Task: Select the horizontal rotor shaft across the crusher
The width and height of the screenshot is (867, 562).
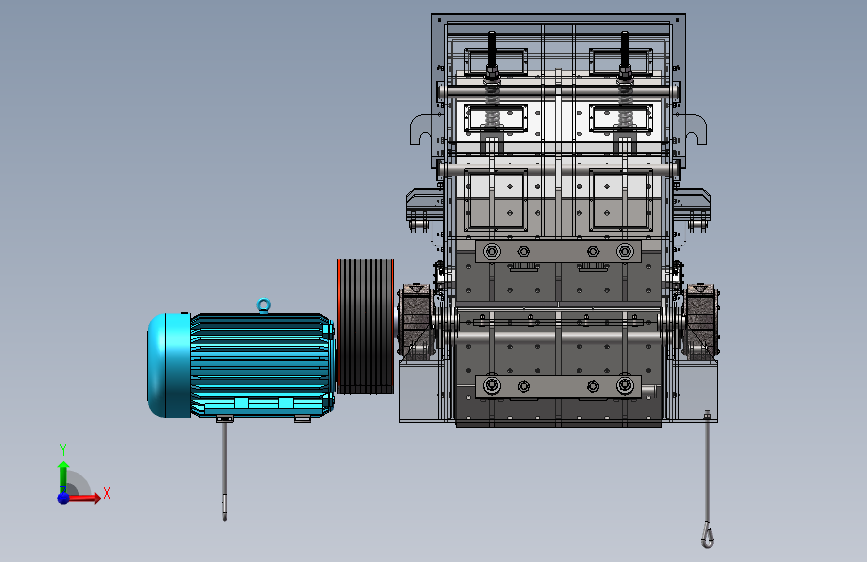Action: pos(558,337)
